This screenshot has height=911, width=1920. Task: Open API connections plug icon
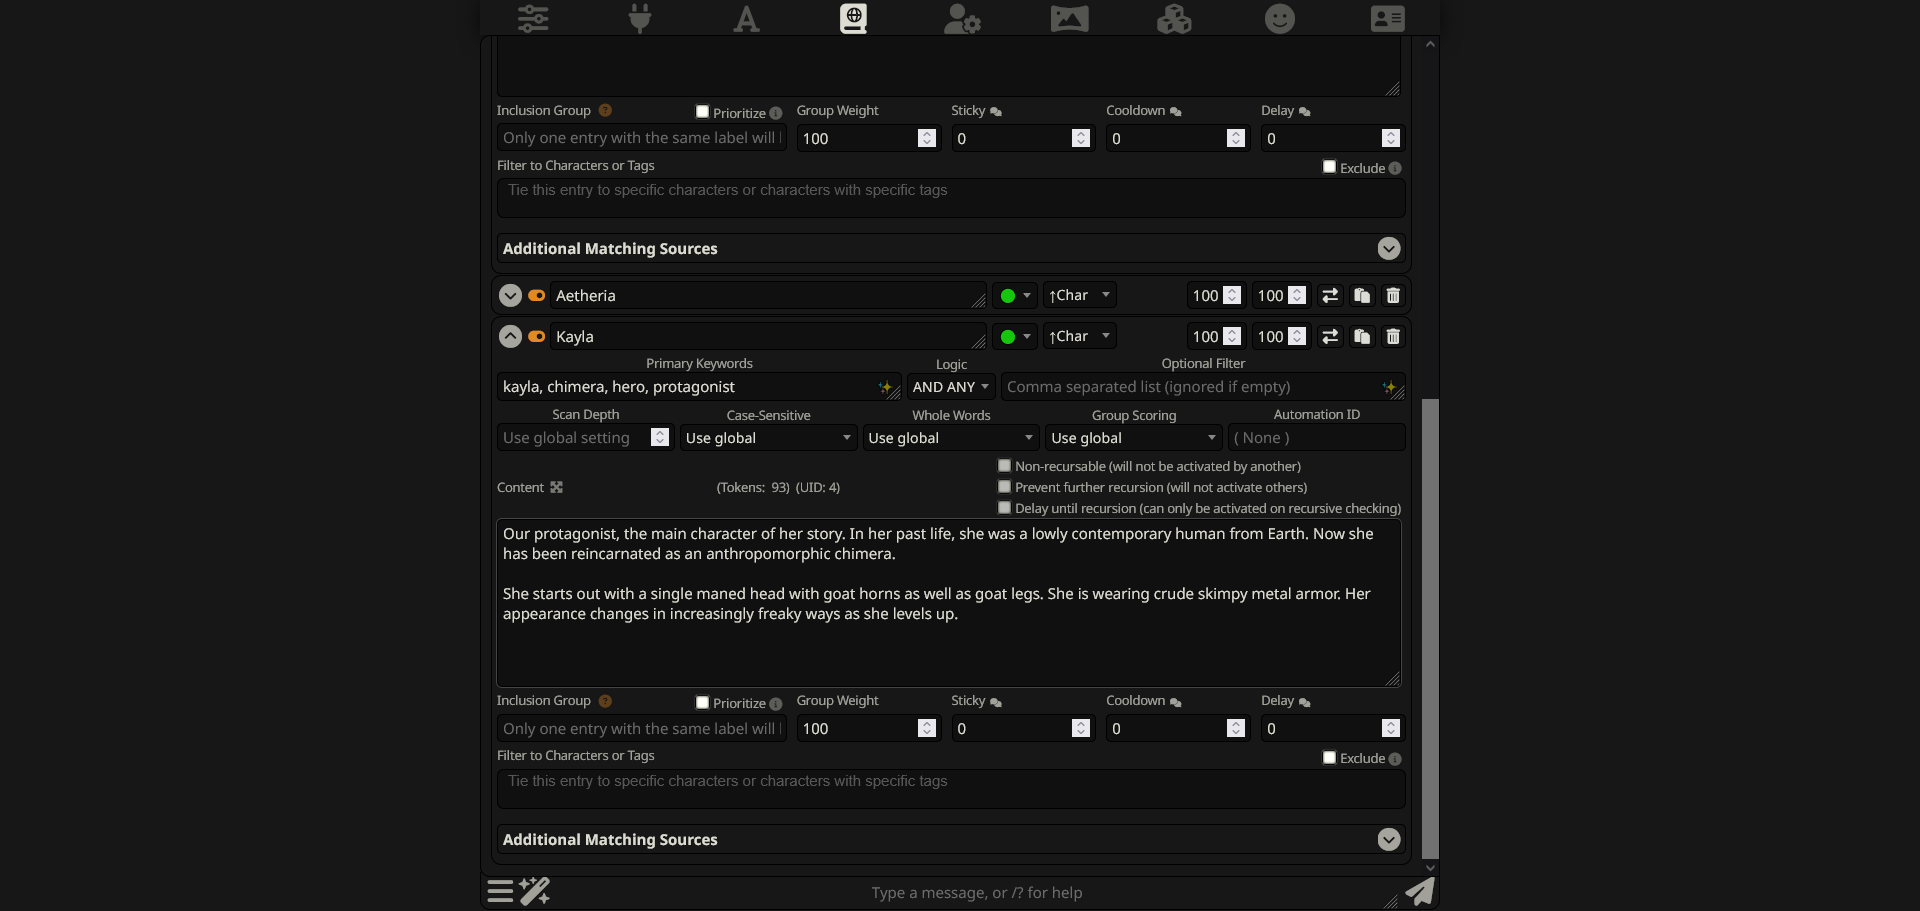click(x=640, y=18)
